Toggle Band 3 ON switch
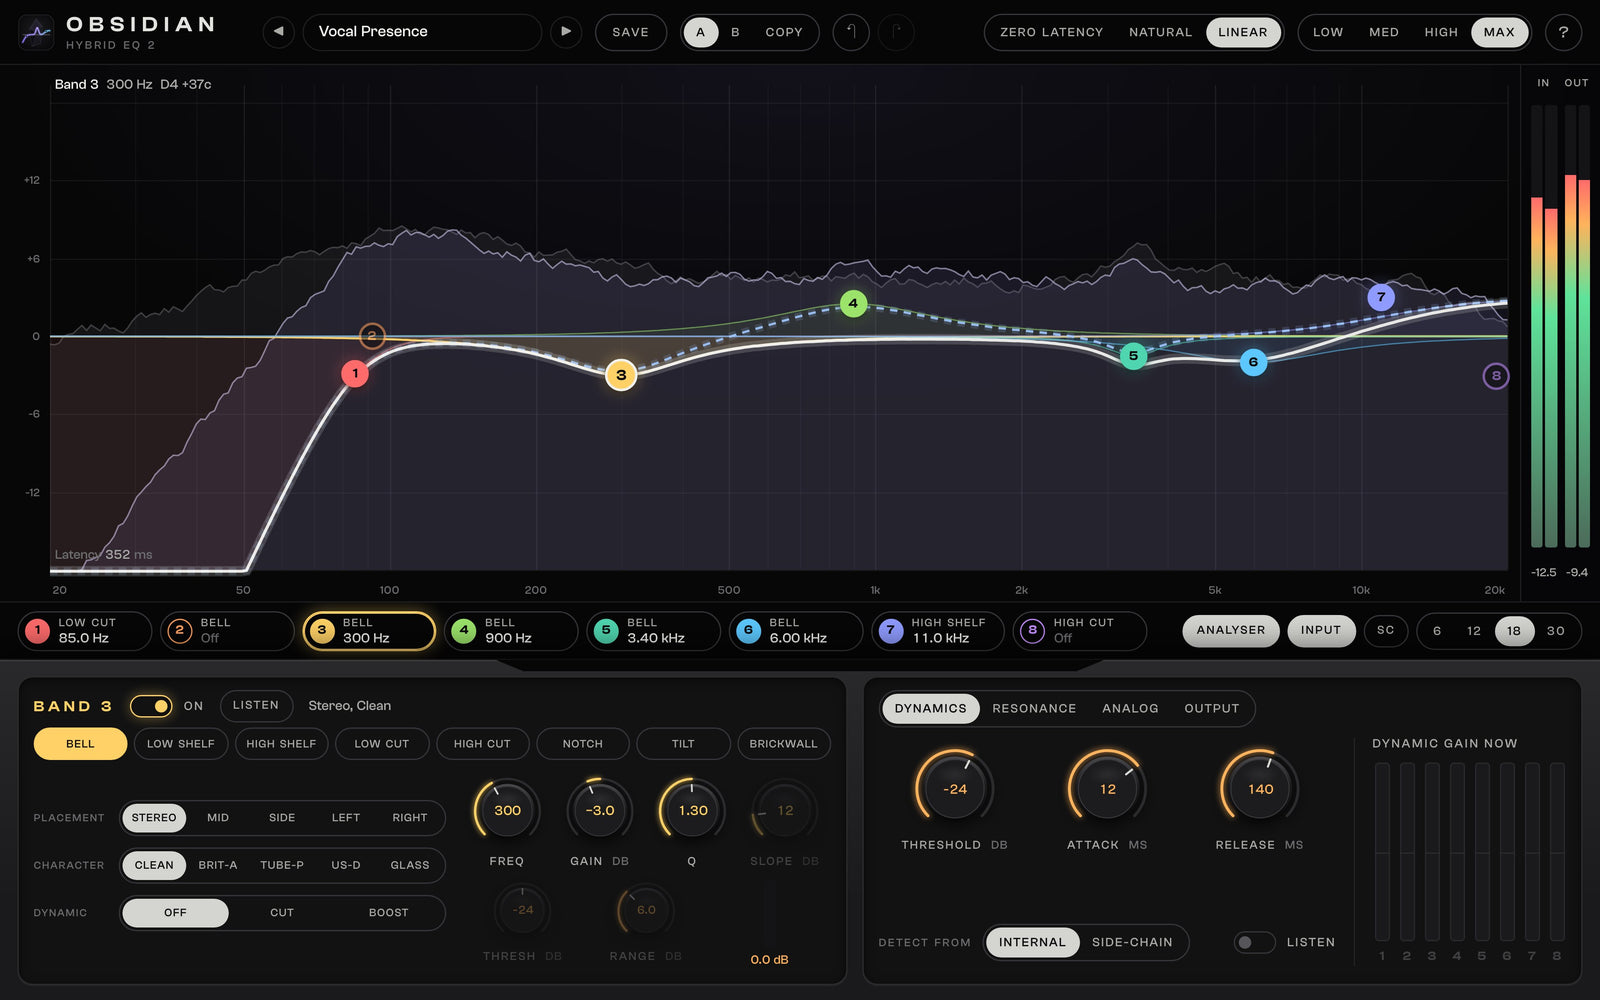Image resolution: width=1600 pixels, height=1000 pixels. click(151, 706)
